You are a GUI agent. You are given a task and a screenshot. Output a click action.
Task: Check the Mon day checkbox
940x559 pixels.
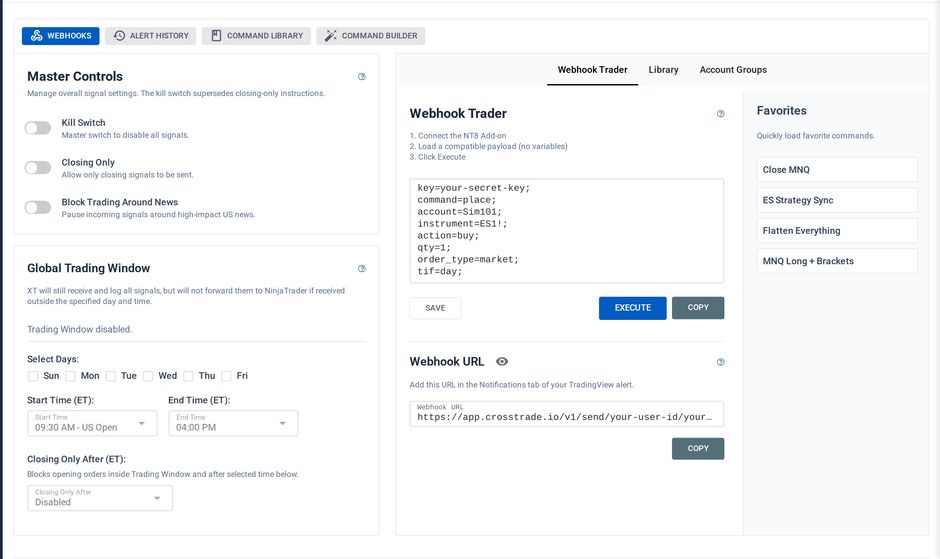[x=70, y=376]
